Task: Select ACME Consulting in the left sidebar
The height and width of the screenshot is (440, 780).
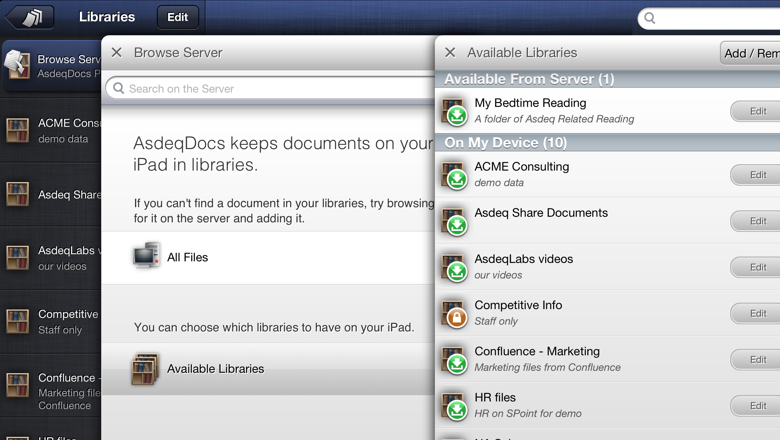Action: click(50, 130)
